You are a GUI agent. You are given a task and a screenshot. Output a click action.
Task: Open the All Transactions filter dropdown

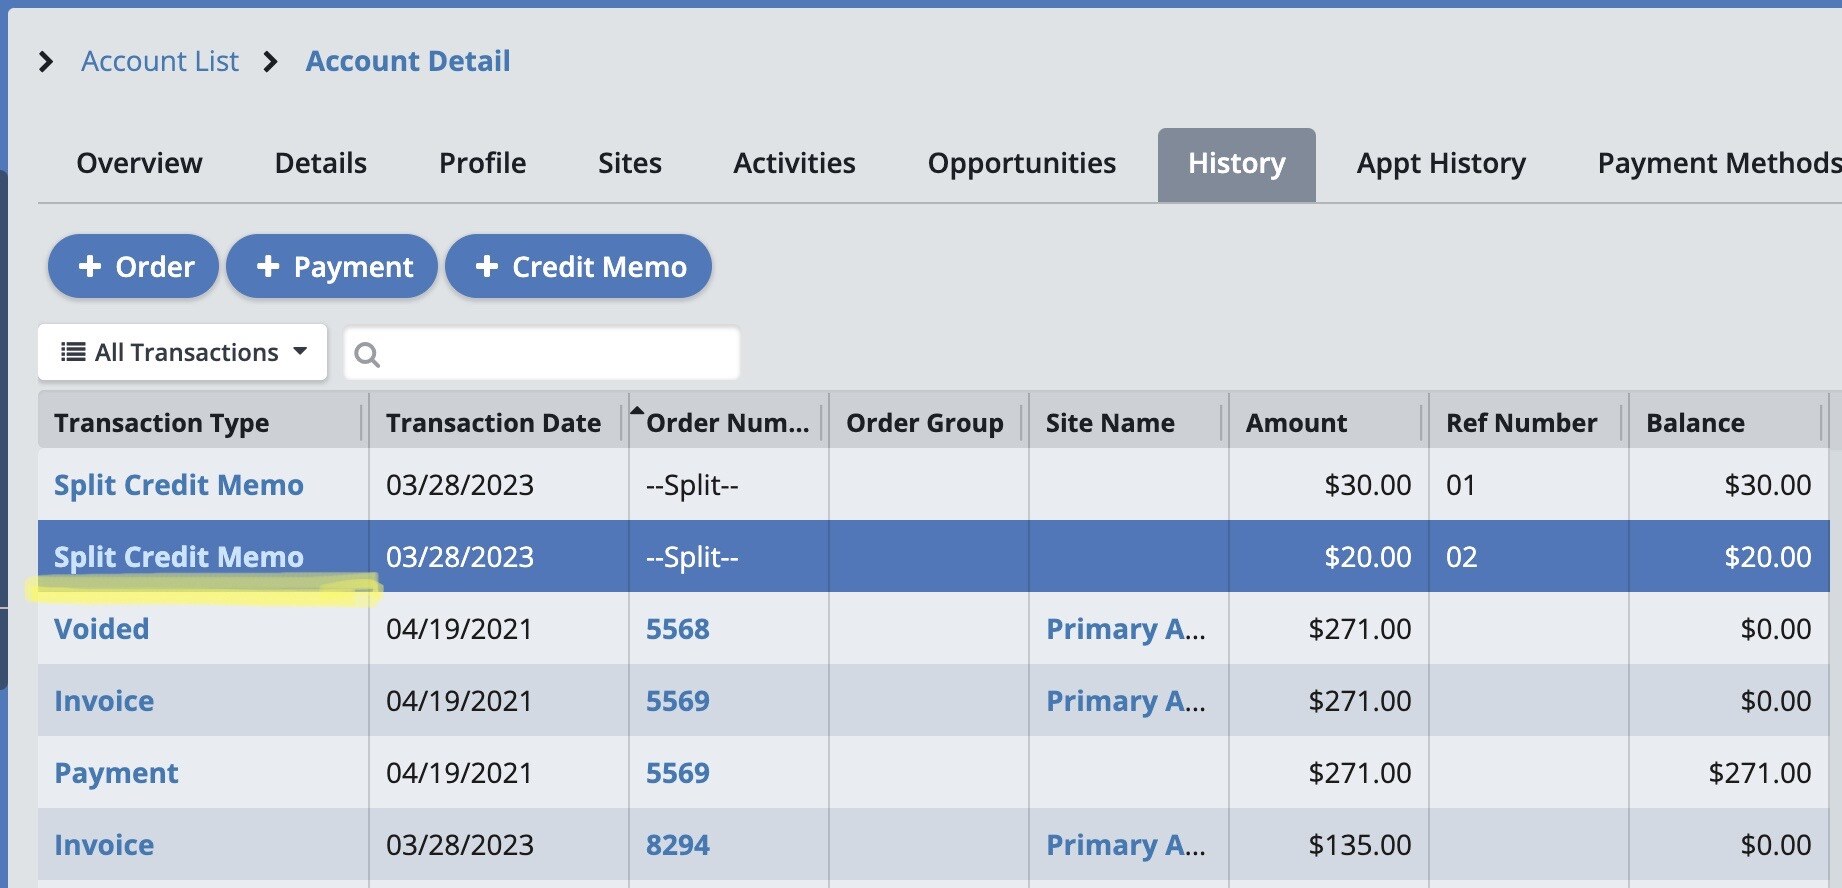pyautogui.click(x=183, y=352)
